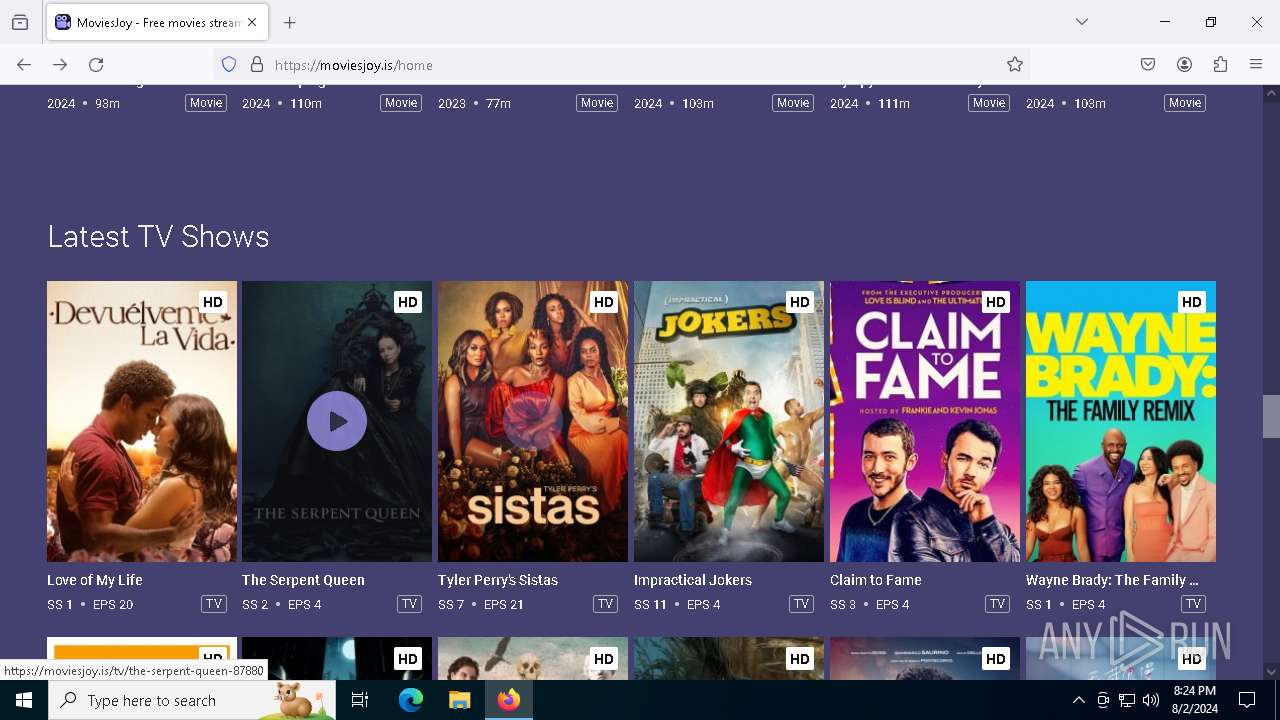Click scrollbar down arrow

[1271, 672]
